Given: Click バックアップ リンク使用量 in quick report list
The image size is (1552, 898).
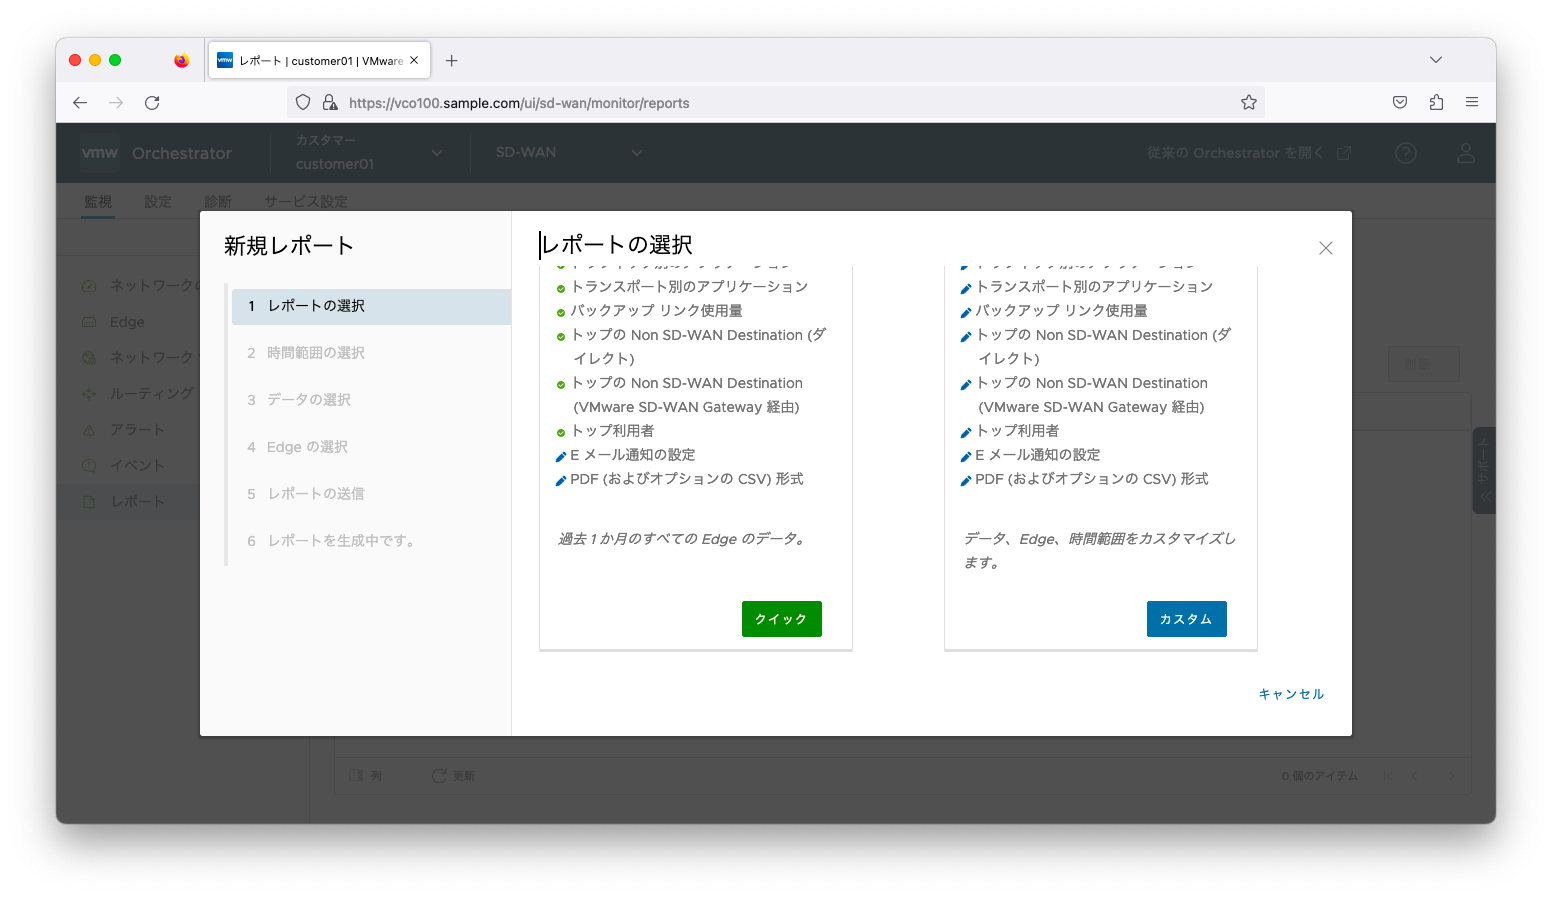Looking at the screenshot, I should 657,311.
